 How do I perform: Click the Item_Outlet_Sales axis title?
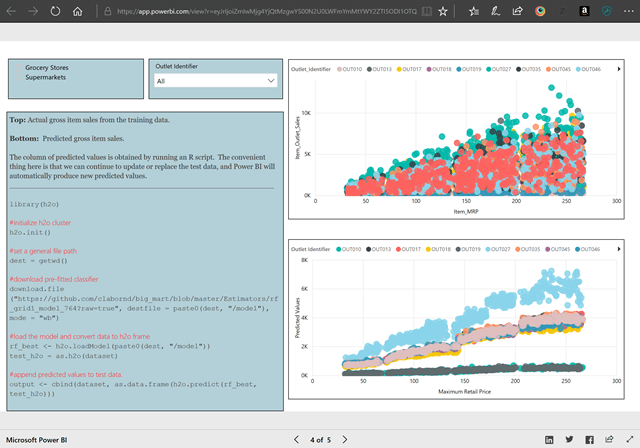tap(297, 138)
